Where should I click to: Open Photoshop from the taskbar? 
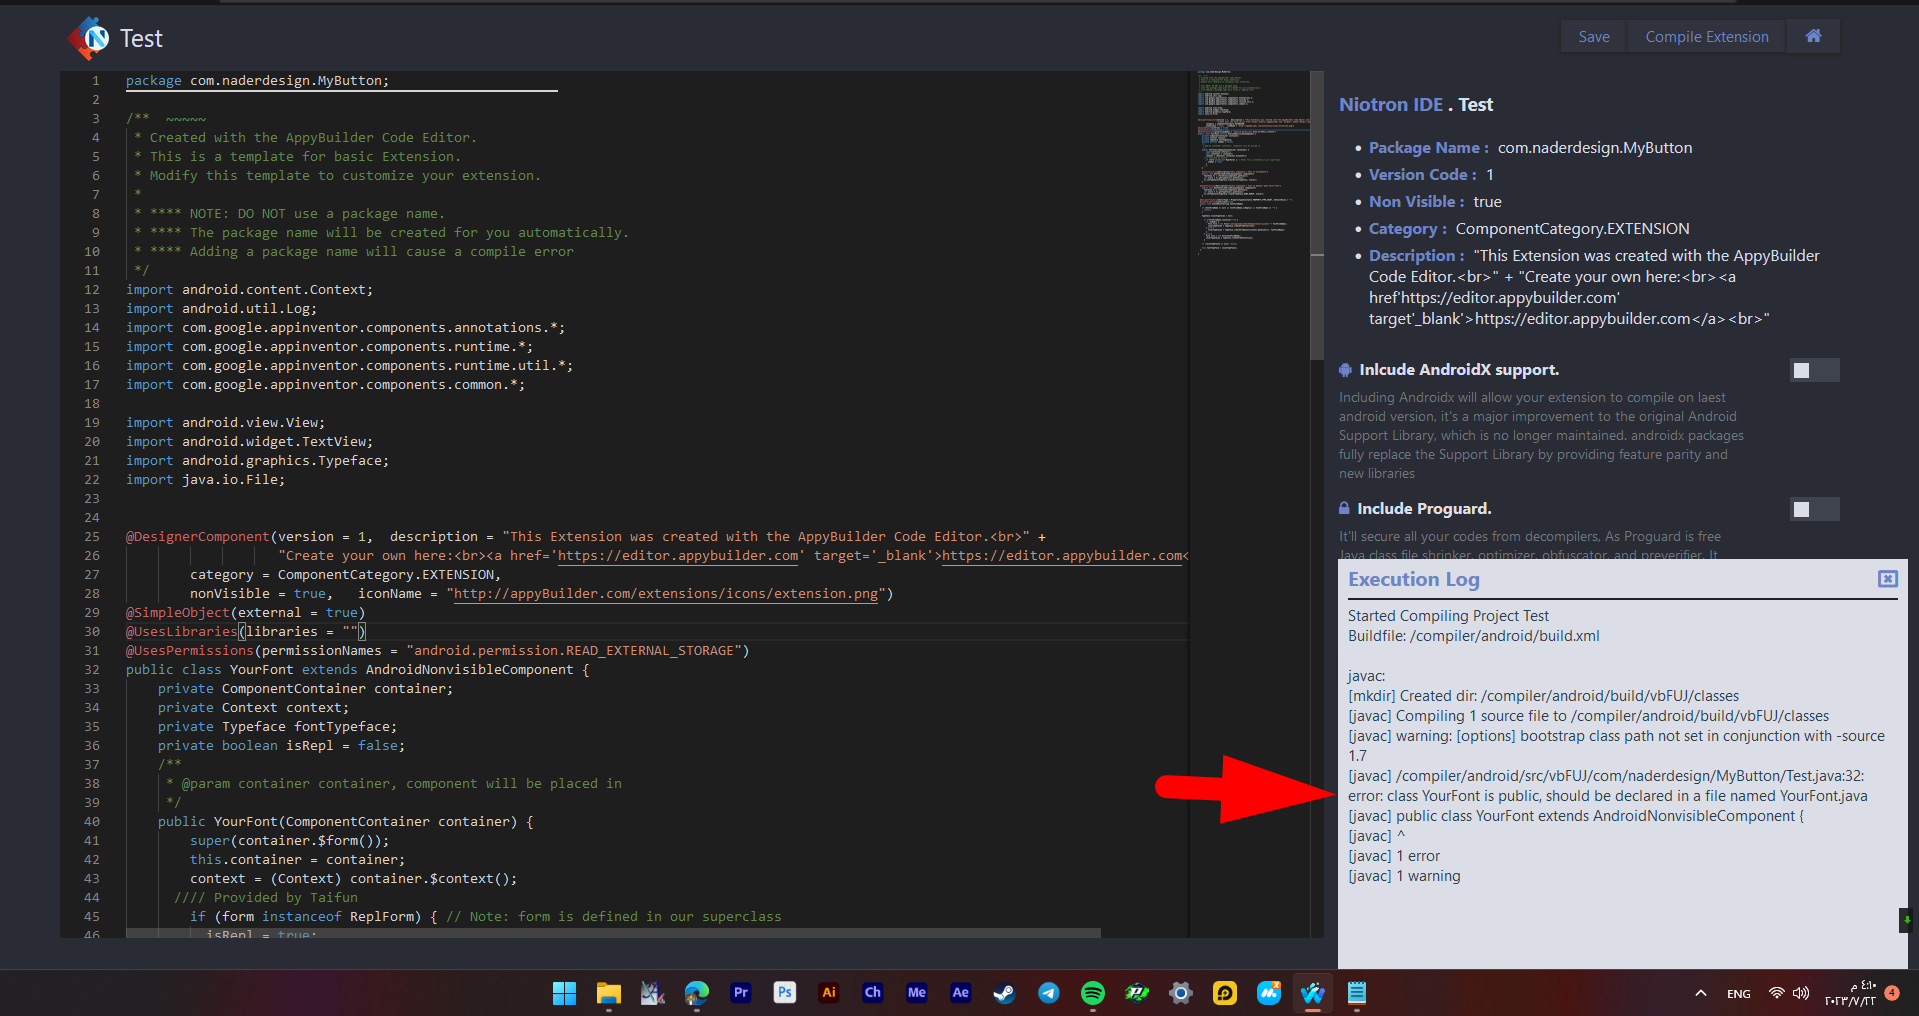[x=785, y=993]
